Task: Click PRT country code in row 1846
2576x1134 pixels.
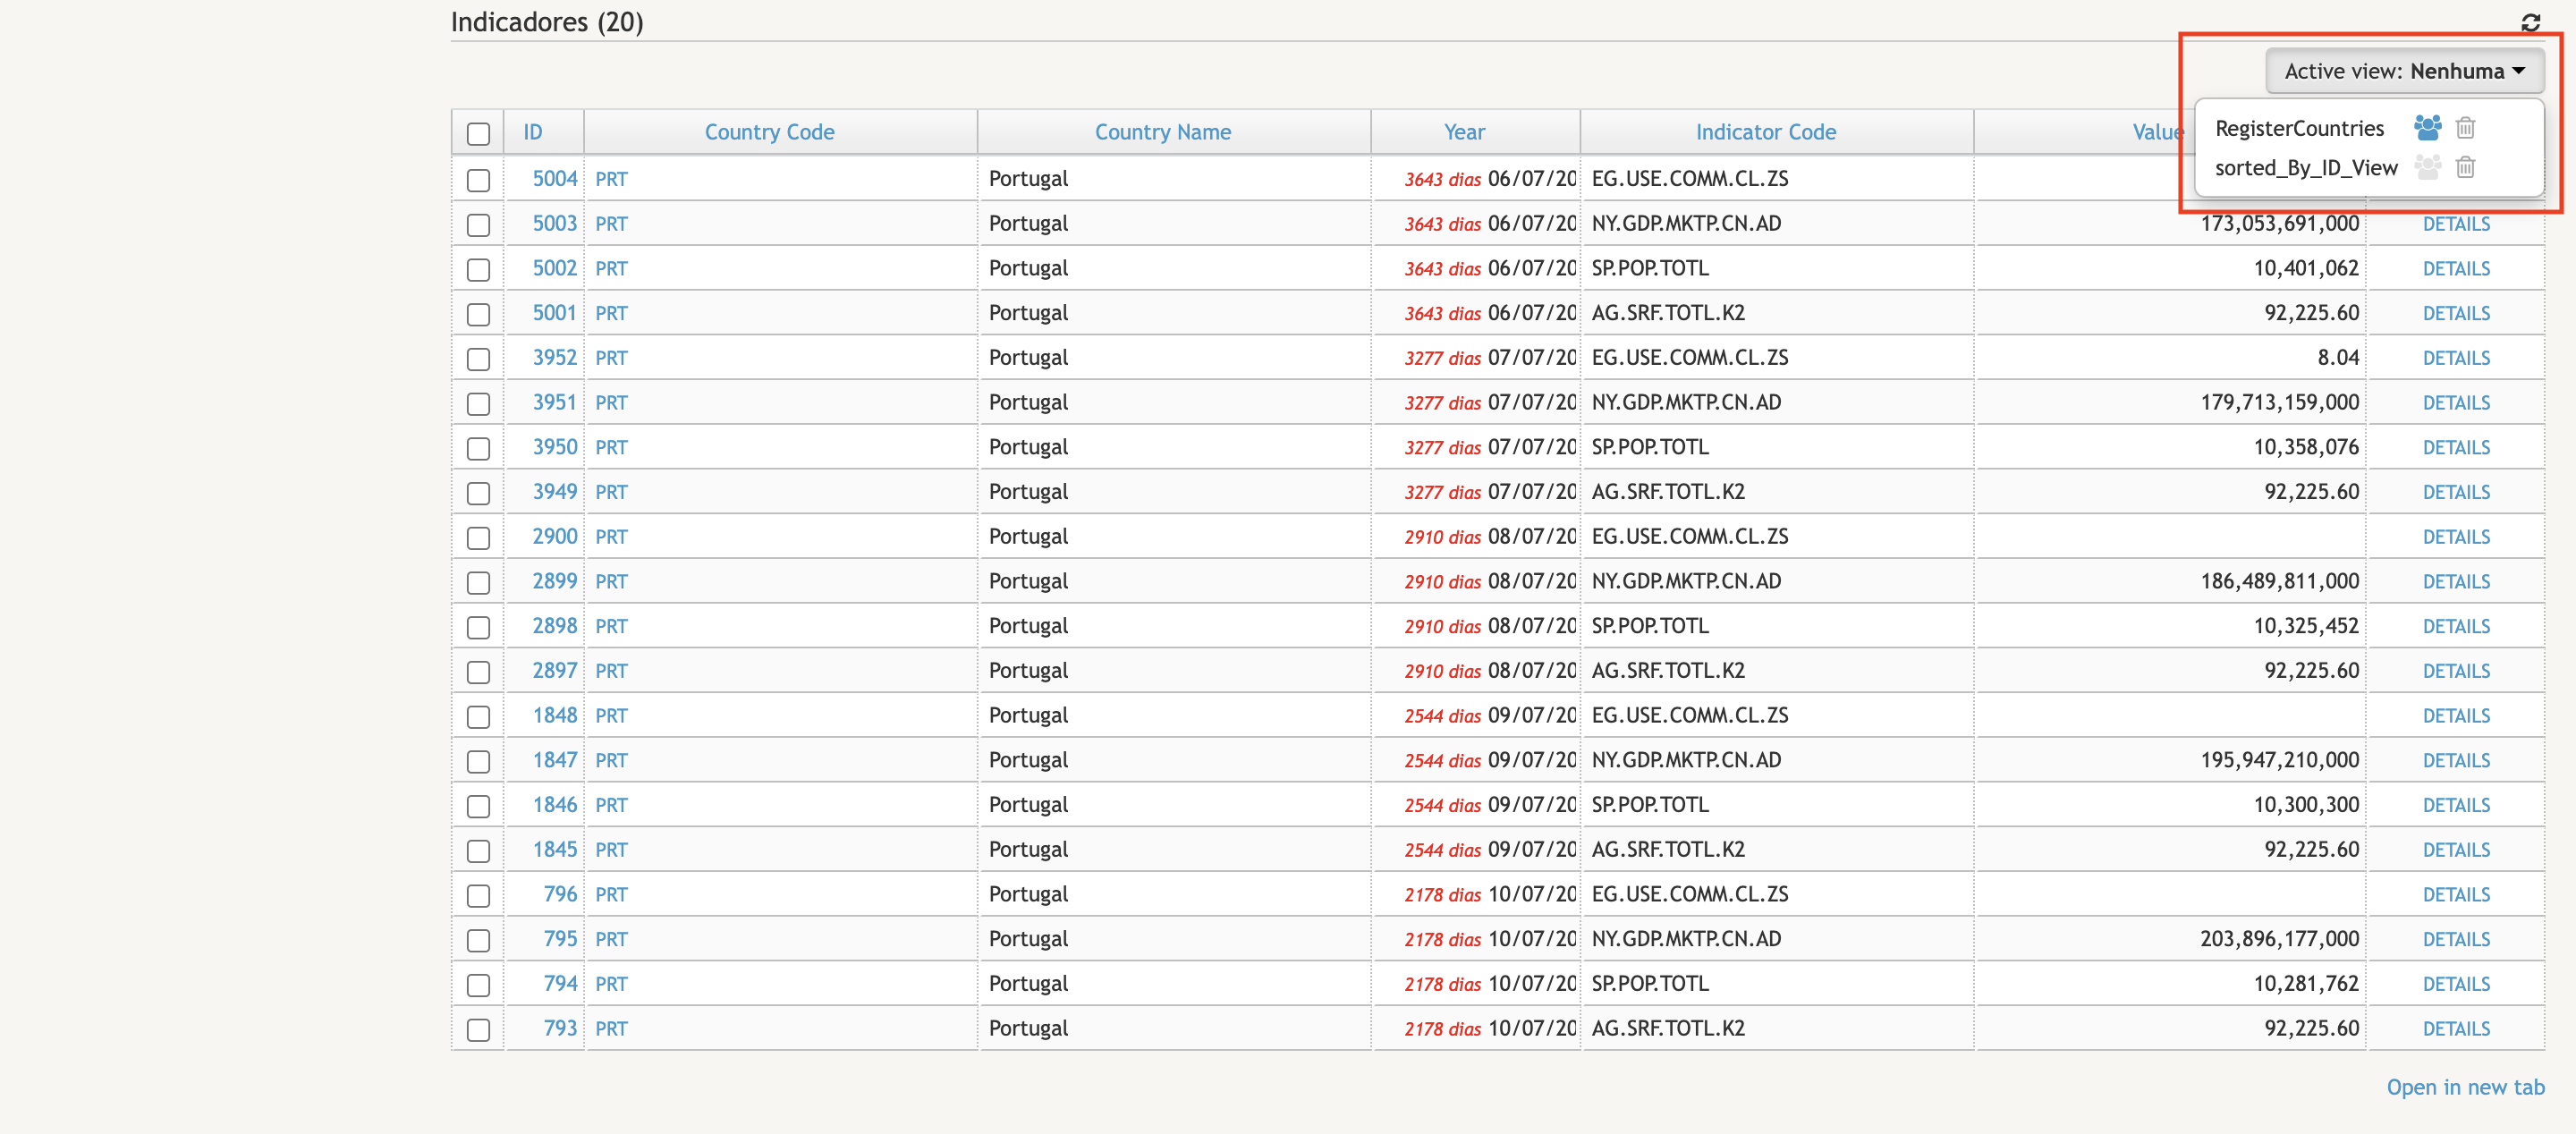Action: (x=611, y=806)
